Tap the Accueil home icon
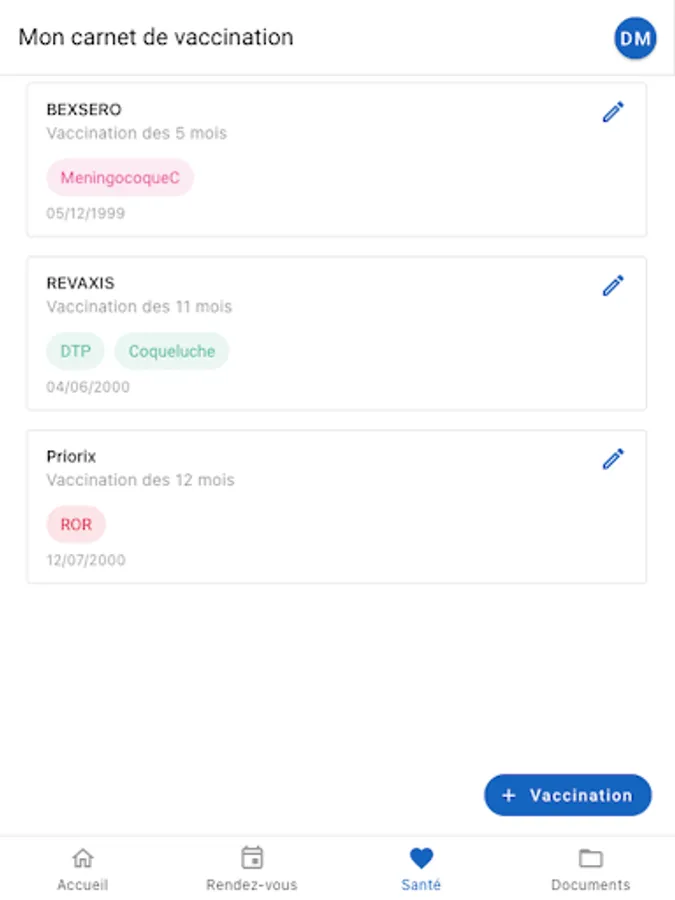Screen dimensions: 675x900 [x=83, y=858]
